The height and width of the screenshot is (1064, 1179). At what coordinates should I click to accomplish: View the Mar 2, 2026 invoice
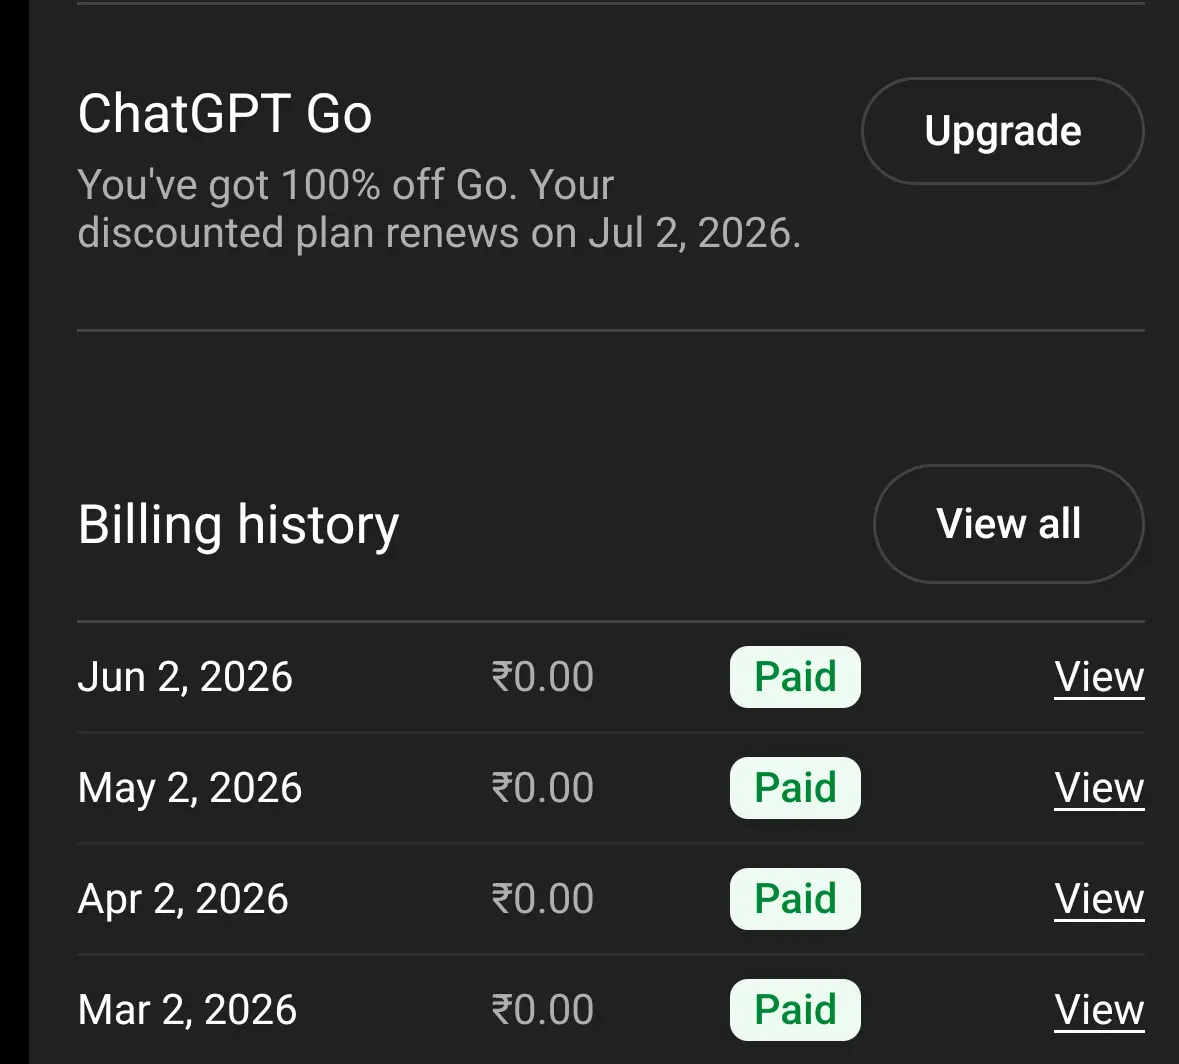[x=1099, y=1010]
